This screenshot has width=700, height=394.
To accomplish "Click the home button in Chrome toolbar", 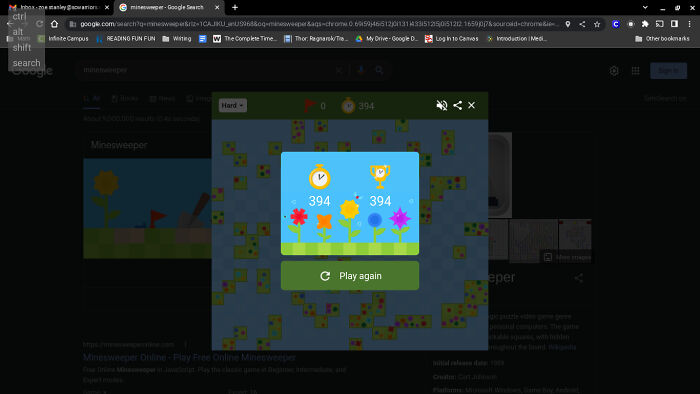I will [54, 24].
